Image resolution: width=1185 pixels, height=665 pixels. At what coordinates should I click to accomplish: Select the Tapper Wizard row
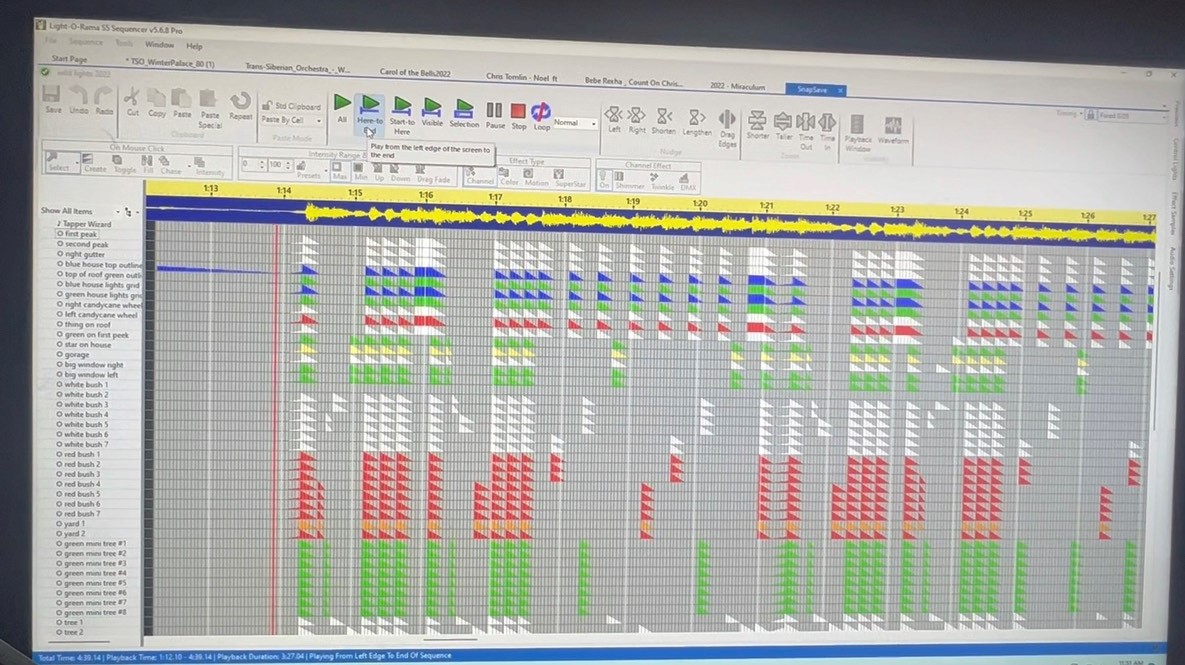85,224
